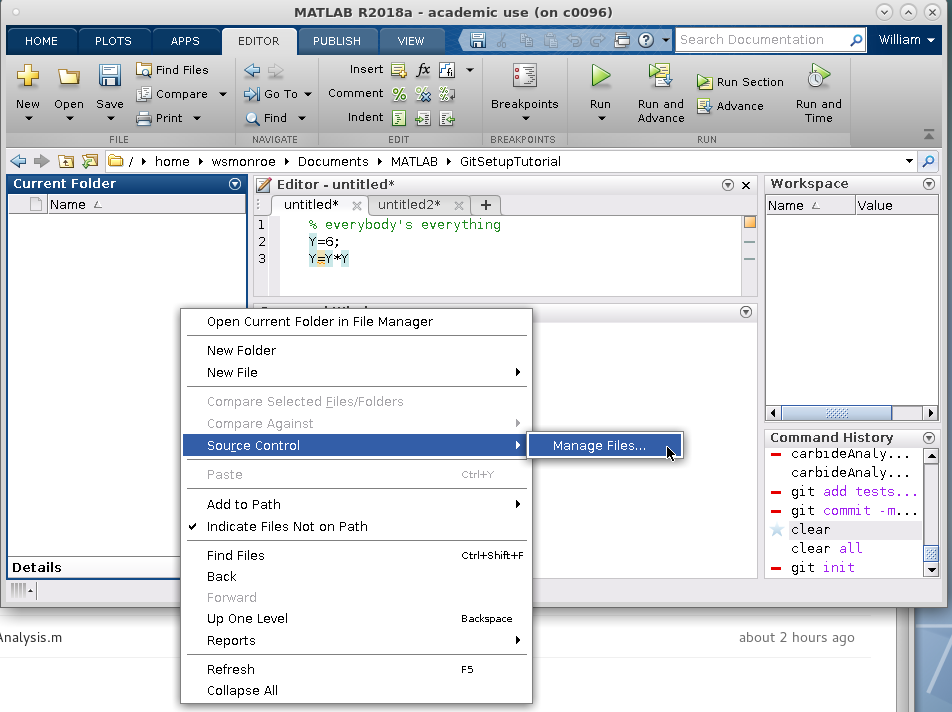Select Manage Files from the submenu

599,446
